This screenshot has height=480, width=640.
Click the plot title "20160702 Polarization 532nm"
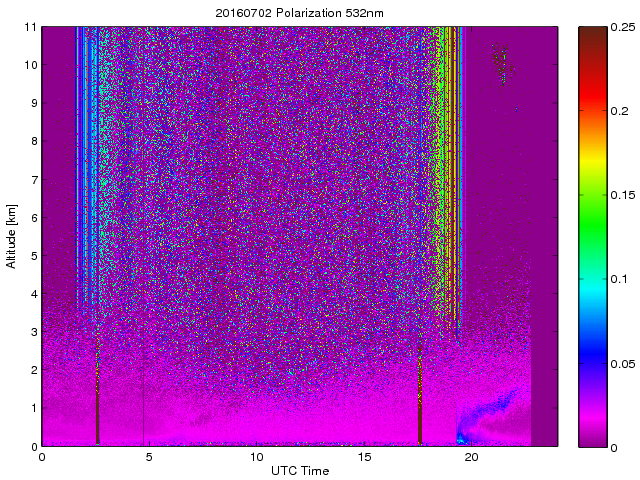point(300,13)
